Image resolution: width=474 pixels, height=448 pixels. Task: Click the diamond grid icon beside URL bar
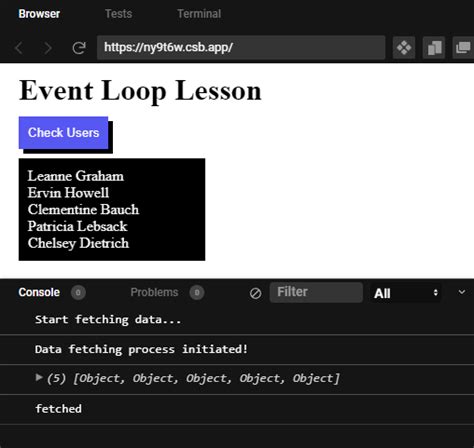(404, 48)
